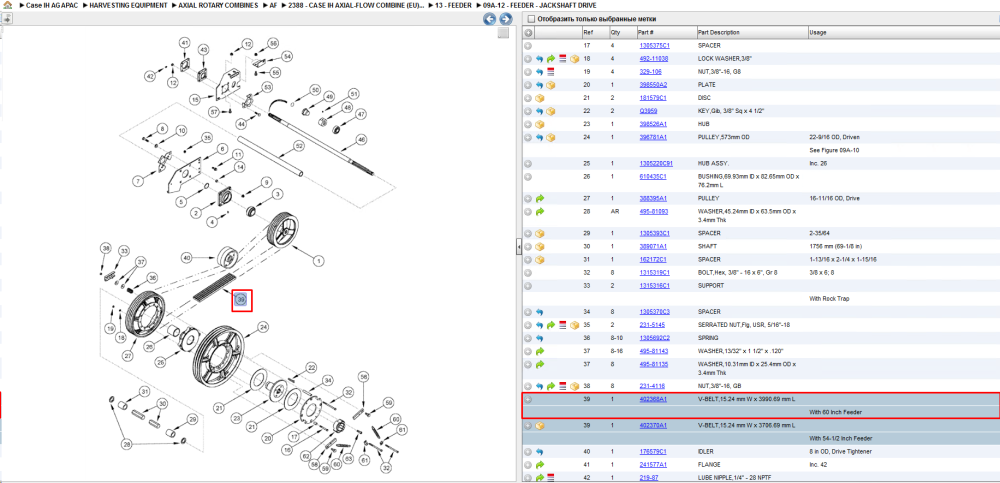
Task: Collapse the parts panel using the splitter arrow
Action: click(519, 246)
